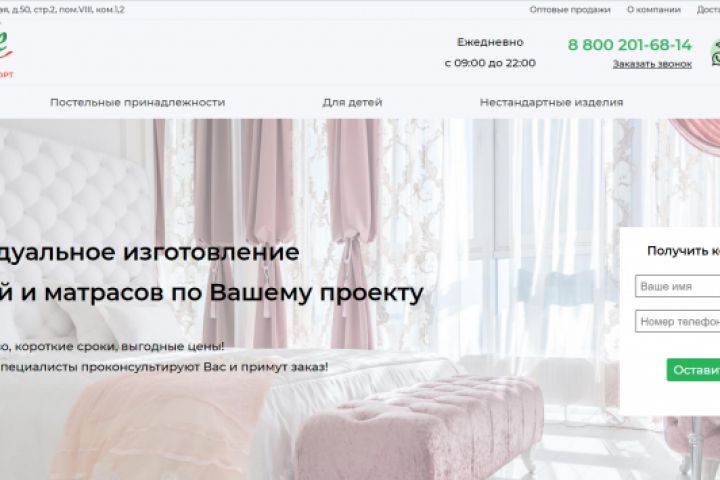
Task: Click the address text in the top bar
Action: pyautogui.click(x=62, y=10)
